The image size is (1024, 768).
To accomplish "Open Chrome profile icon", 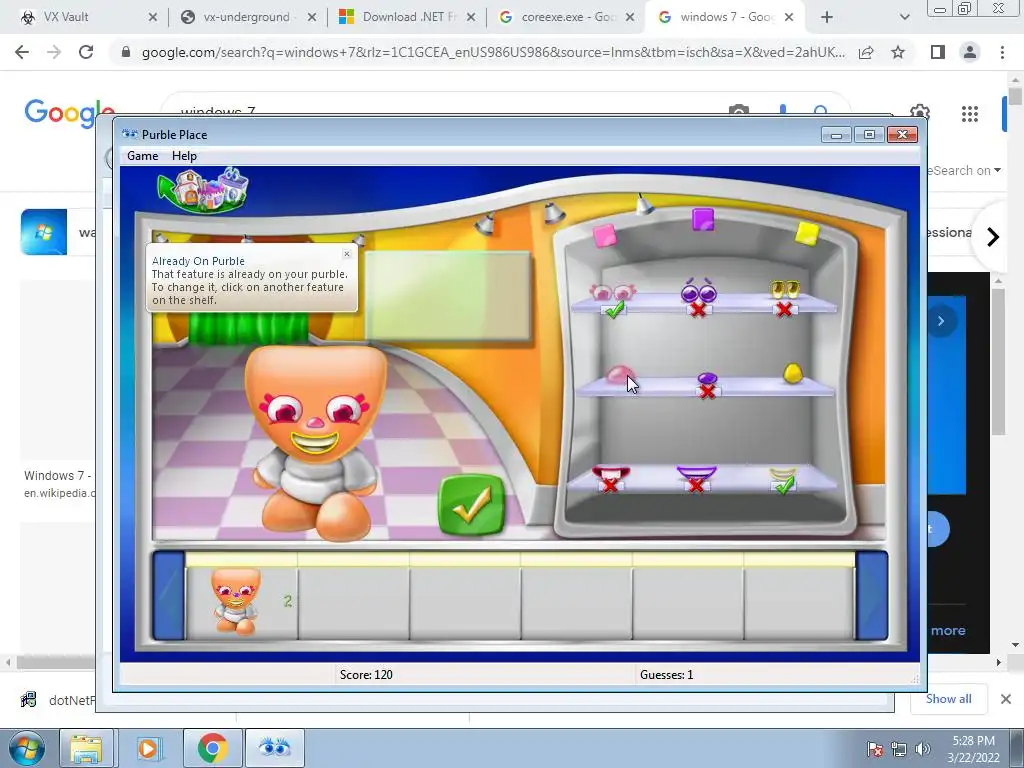I will pos(970,52).
